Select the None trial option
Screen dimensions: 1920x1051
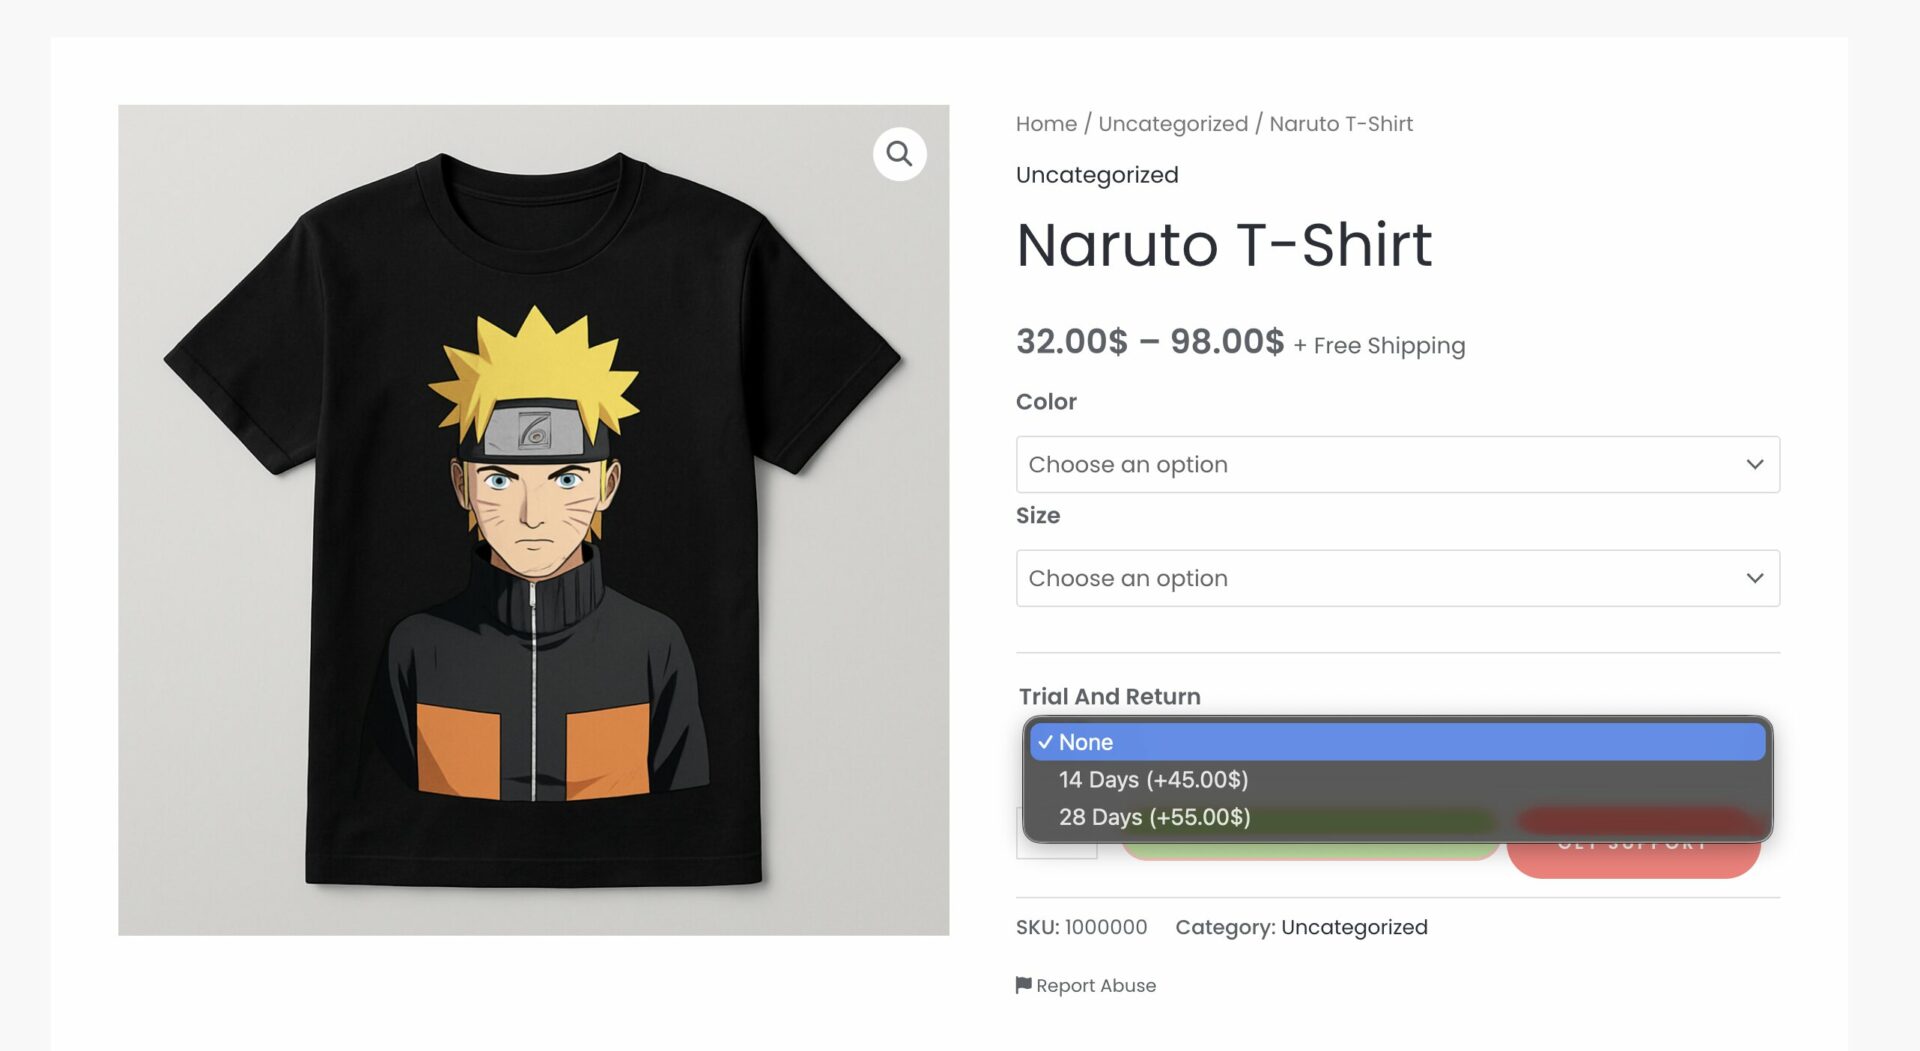coord(1396,742)
